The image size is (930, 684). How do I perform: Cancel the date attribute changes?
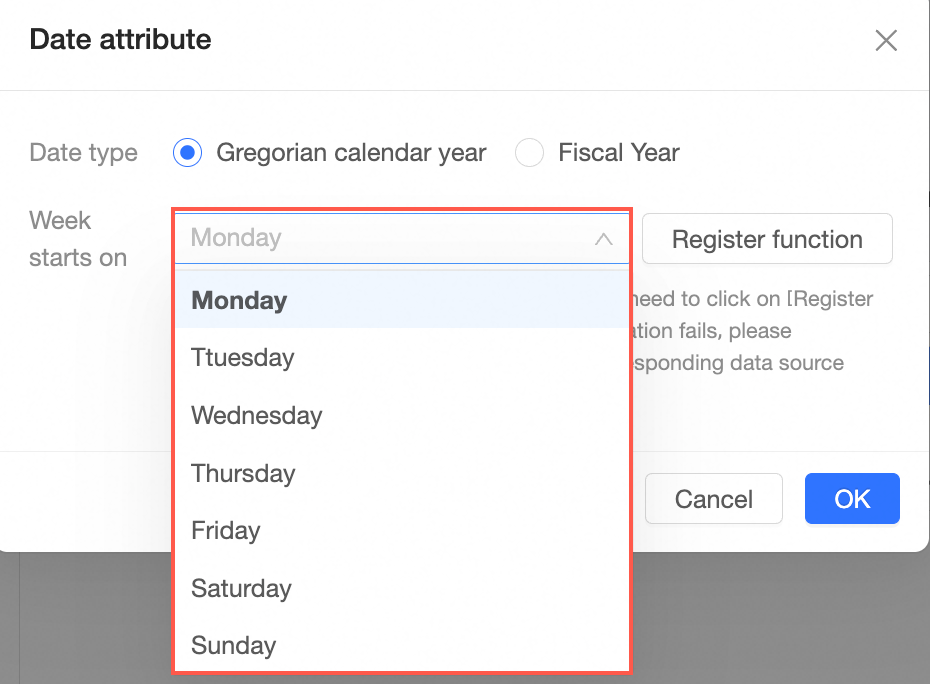point(713,499)
